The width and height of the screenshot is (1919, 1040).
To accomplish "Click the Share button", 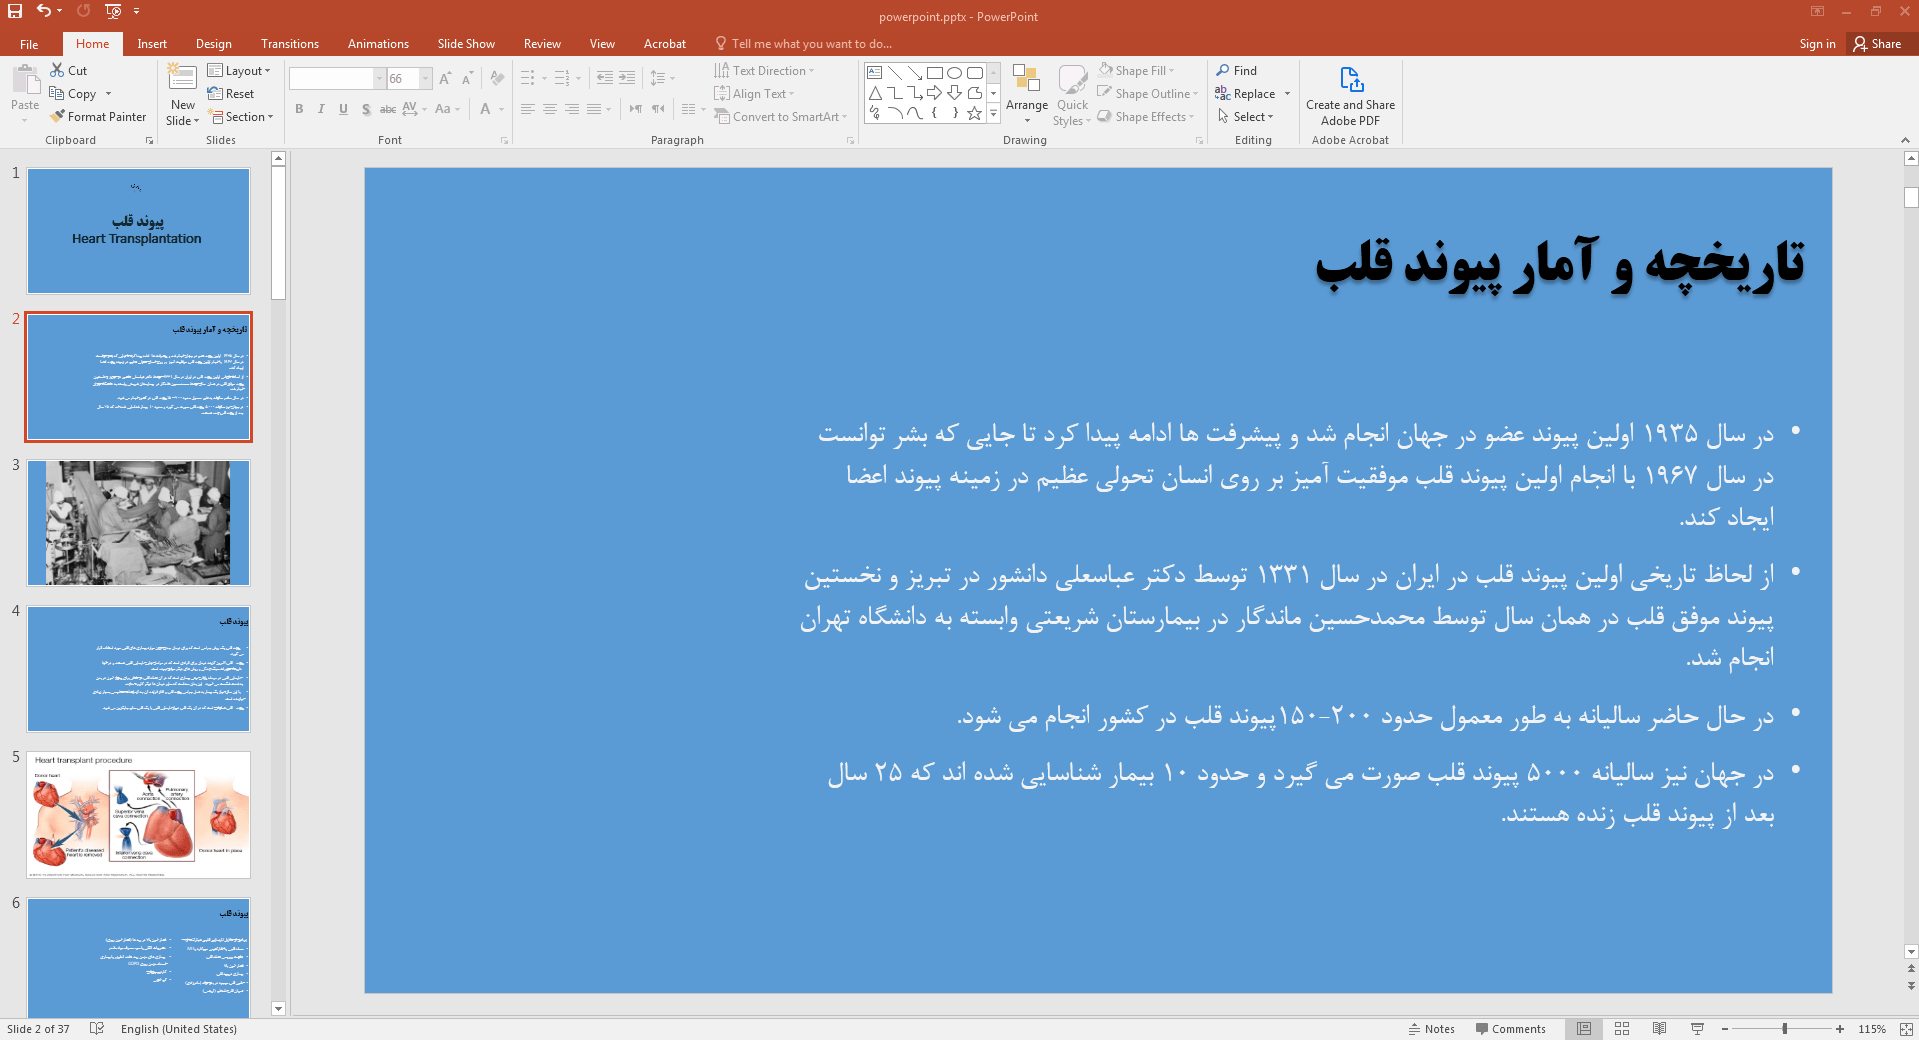I will pyautogui.click(x=1877, y=44).
